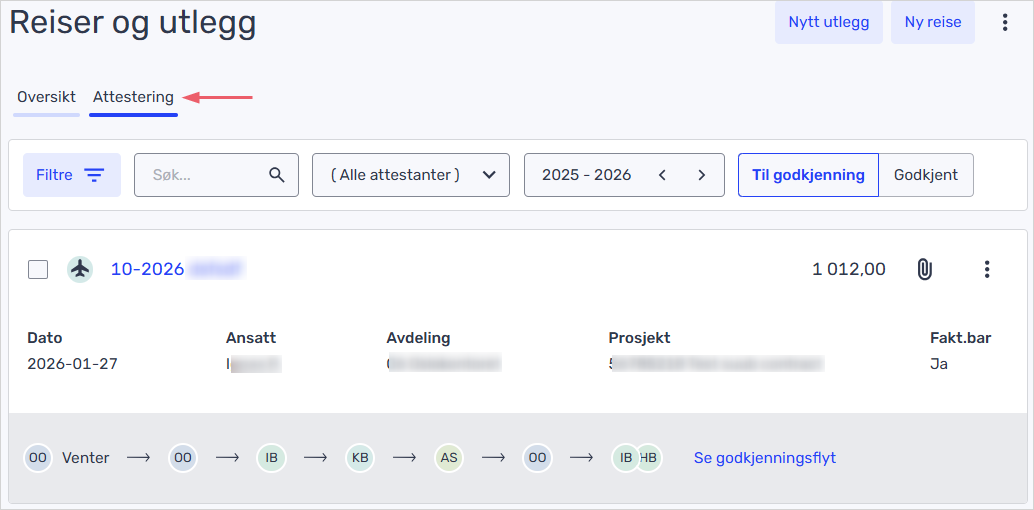Go to previous period with left chevron
The image size is (1034, 510).
(x=662, y=175)
